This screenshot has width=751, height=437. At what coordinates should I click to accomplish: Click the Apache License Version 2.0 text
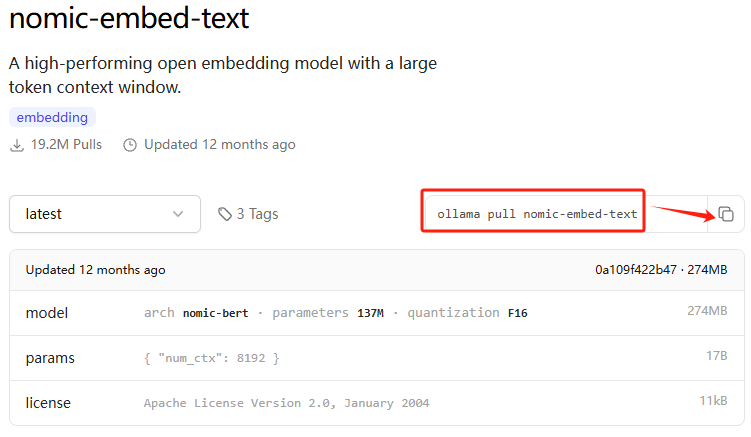pos(286,403)
